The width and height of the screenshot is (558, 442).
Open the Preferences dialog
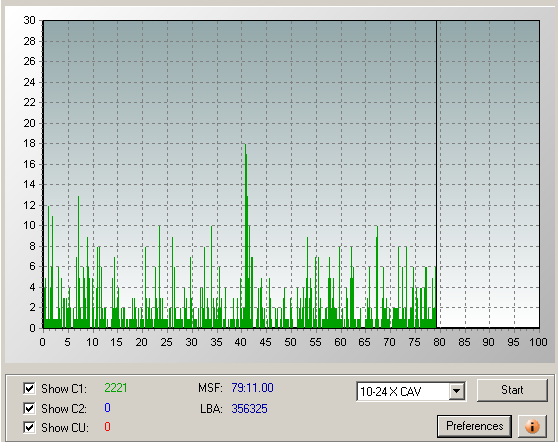[474, 426]
